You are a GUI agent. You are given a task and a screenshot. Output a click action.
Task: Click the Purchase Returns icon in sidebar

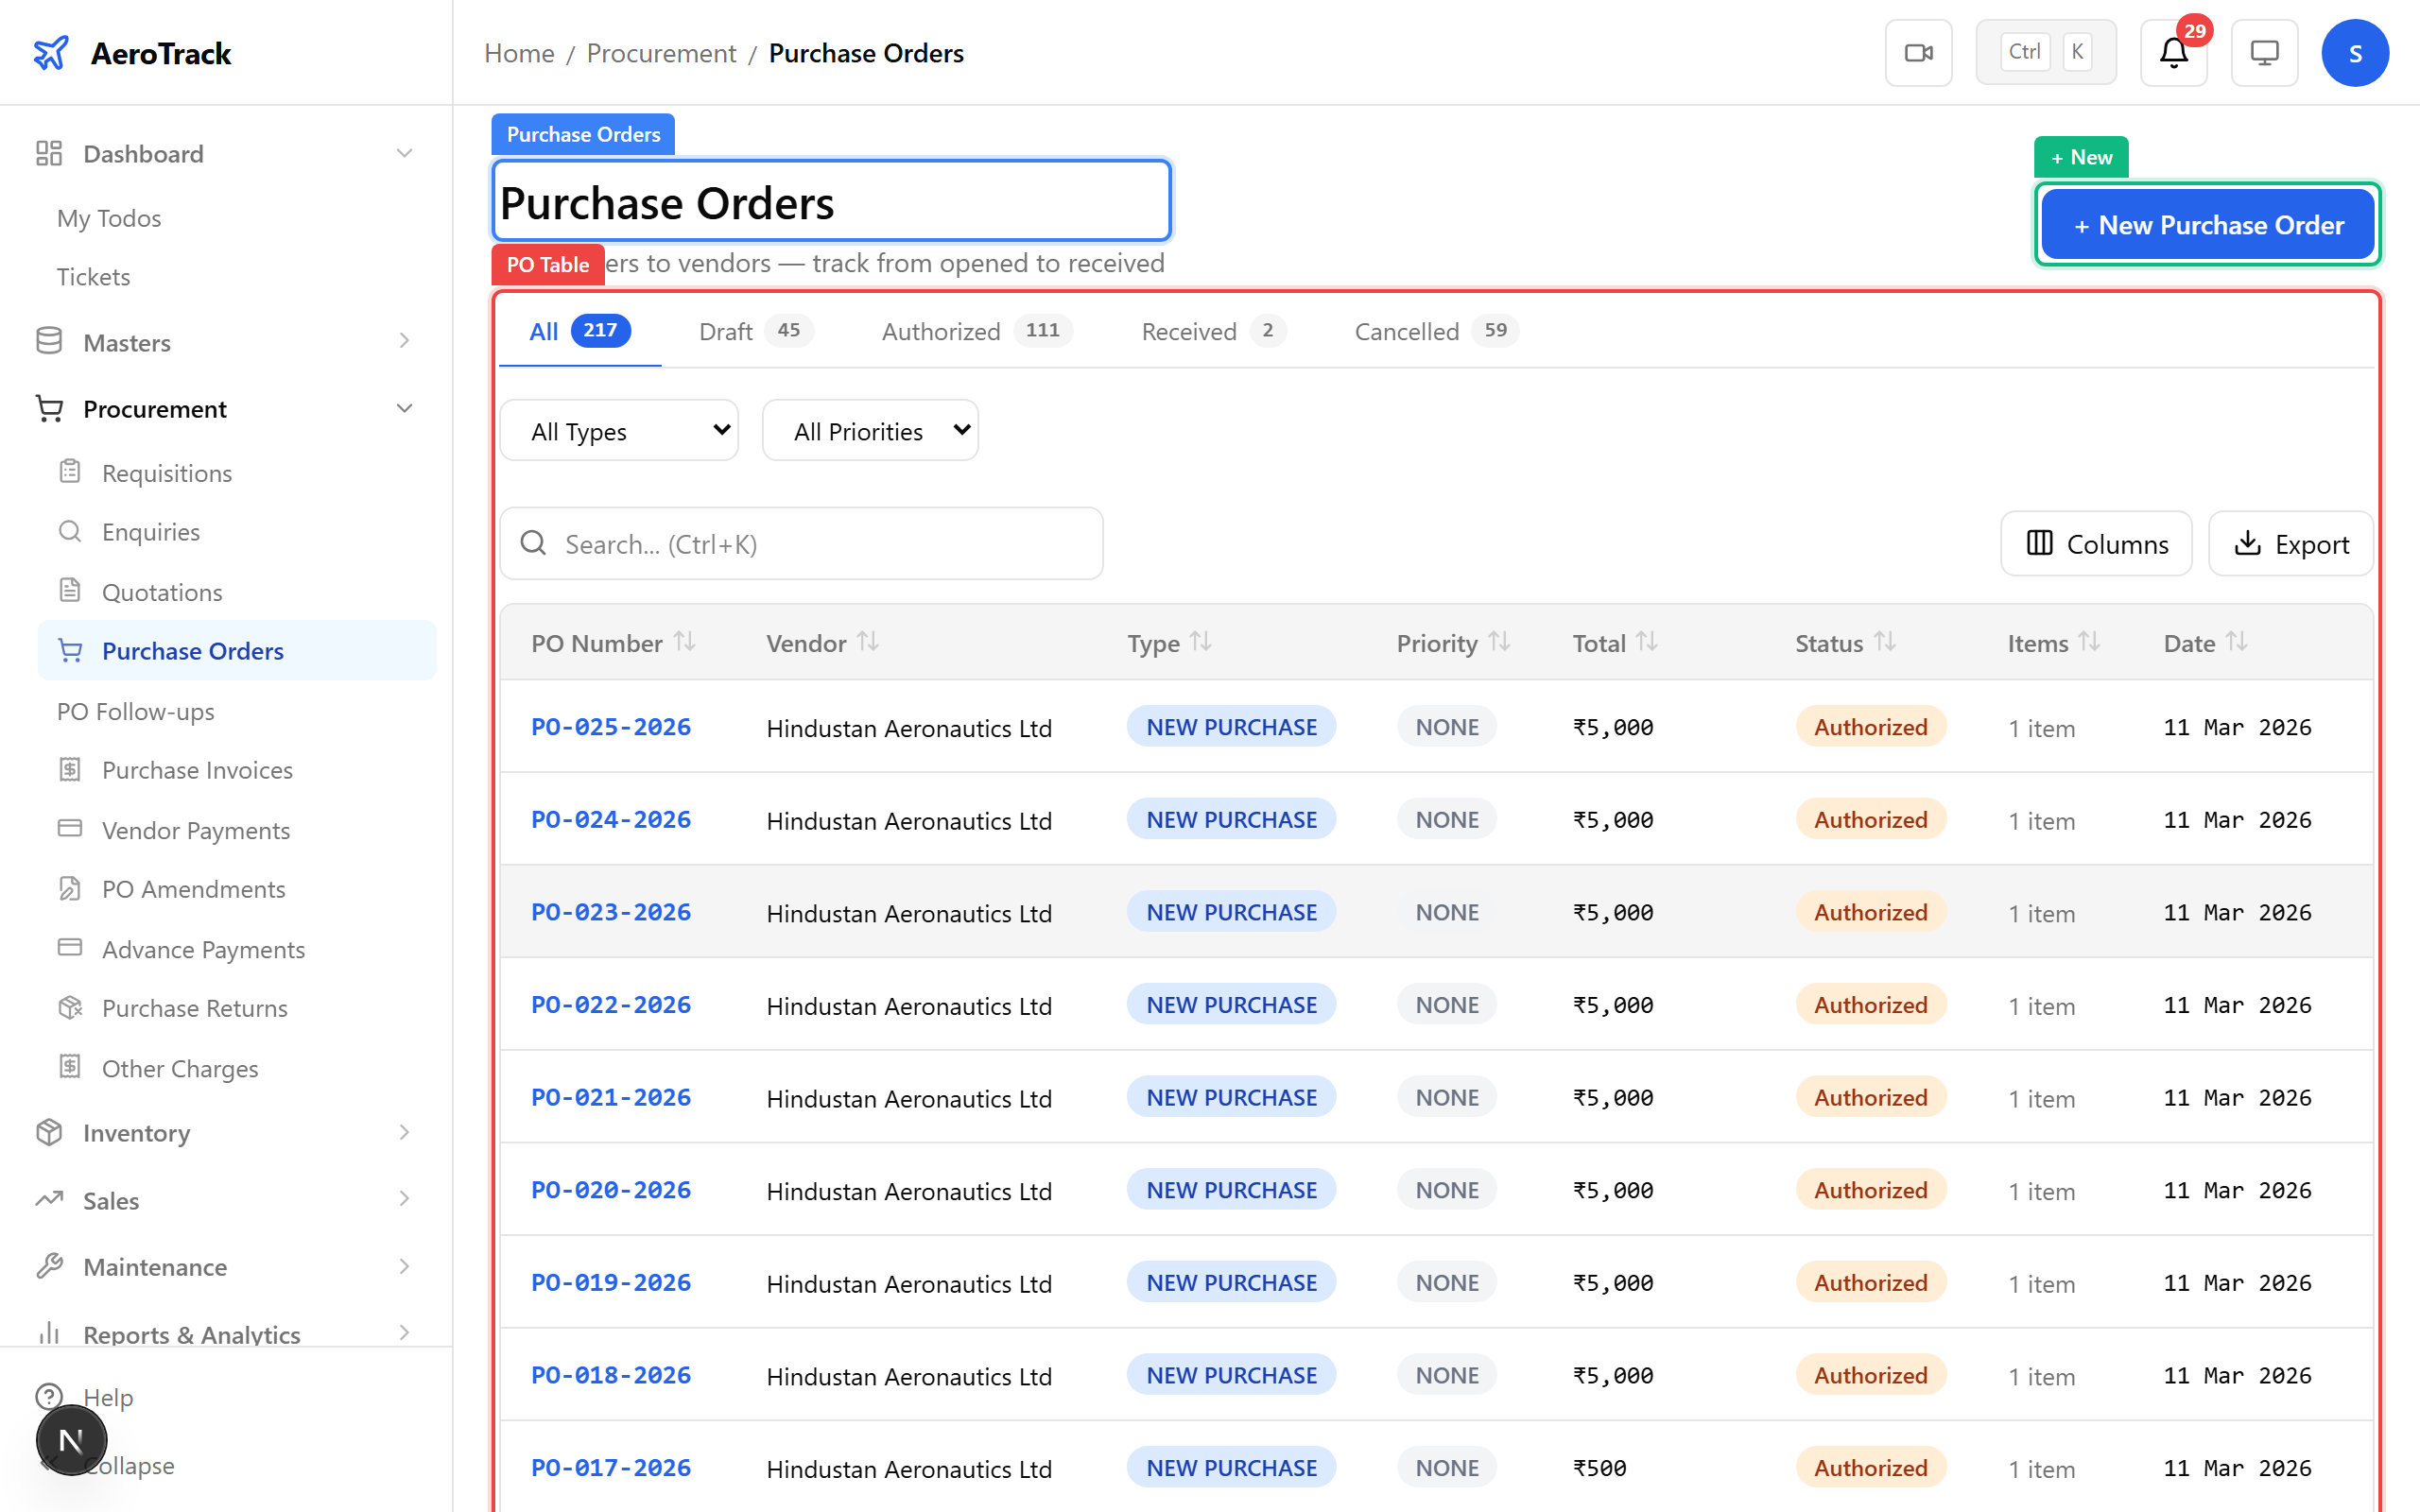[70, 1008]
